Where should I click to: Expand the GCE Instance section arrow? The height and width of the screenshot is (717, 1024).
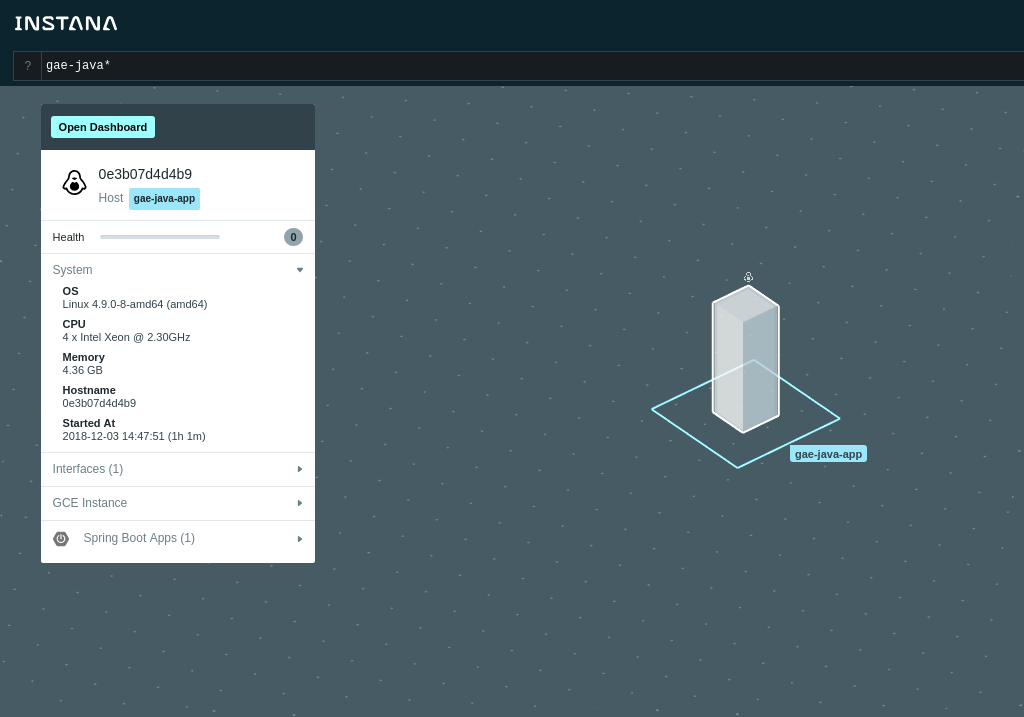(300, 503)
